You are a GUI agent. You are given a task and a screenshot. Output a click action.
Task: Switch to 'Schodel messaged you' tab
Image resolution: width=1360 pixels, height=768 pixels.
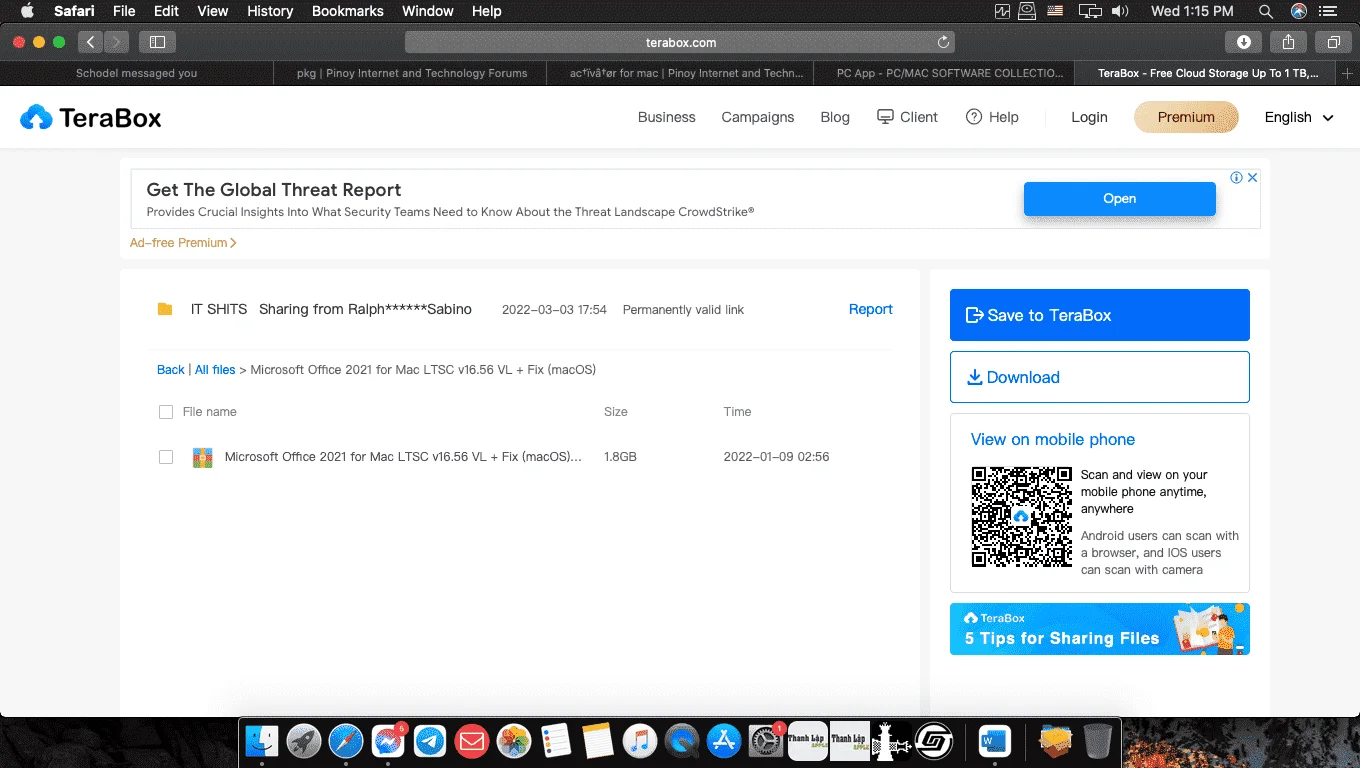137,73
